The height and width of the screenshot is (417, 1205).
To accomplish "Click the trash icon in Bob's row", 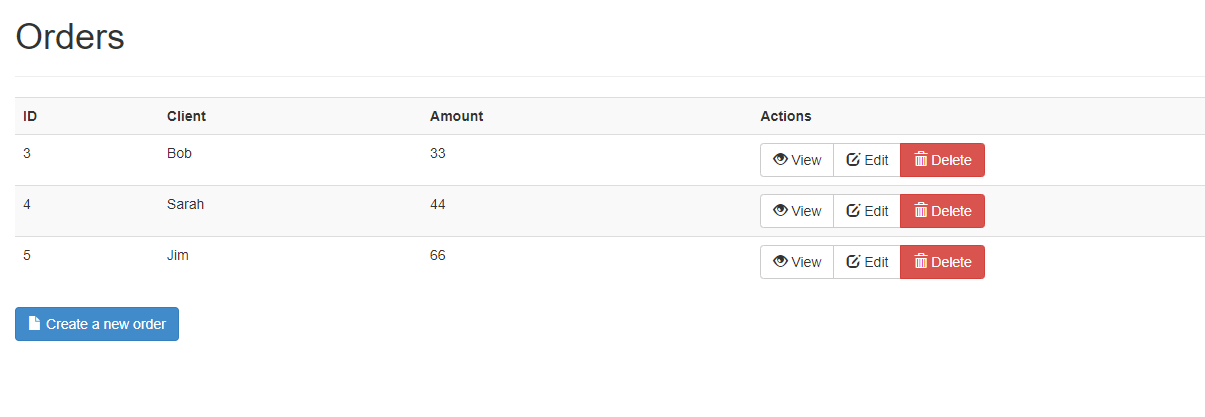I will 921,159.
